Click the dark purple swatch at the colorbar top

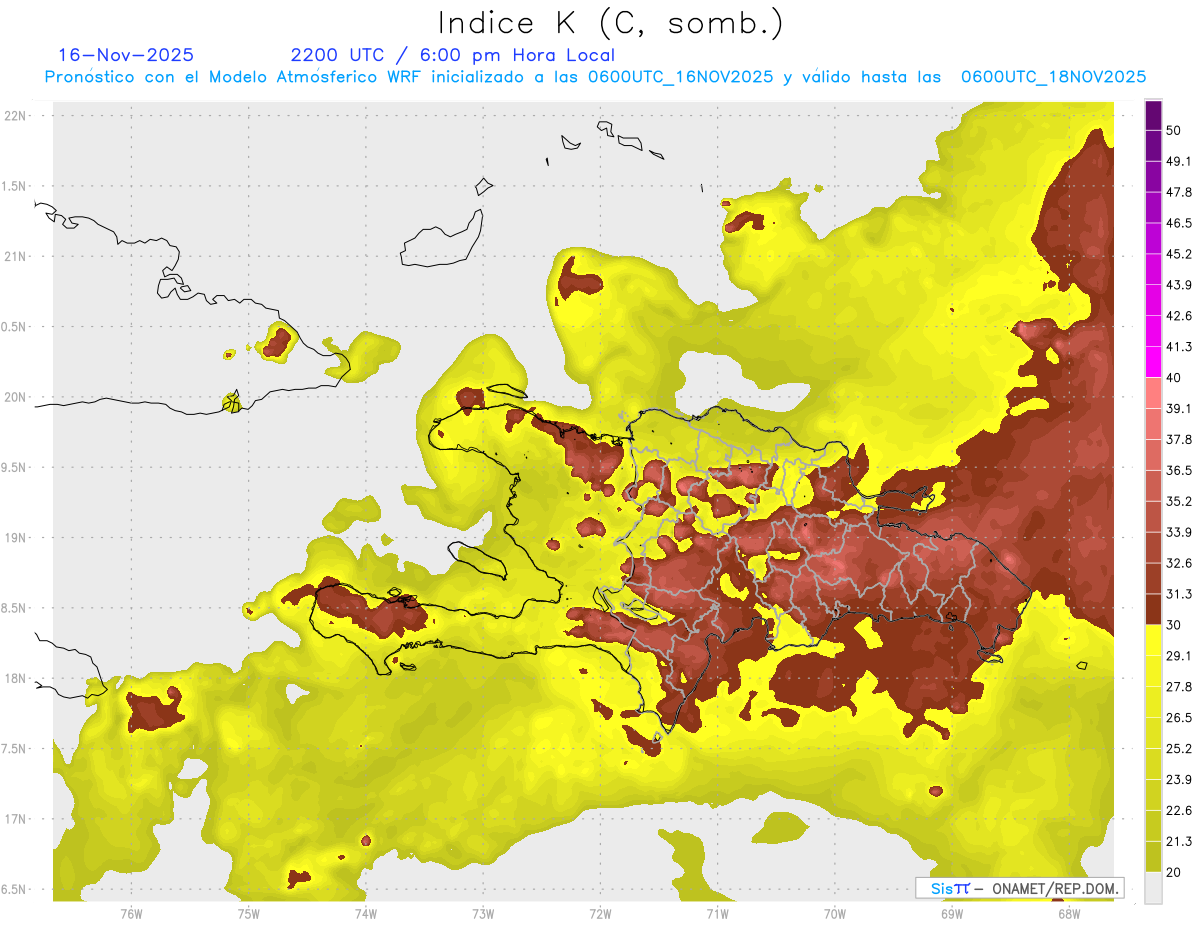click(1153, 117)
